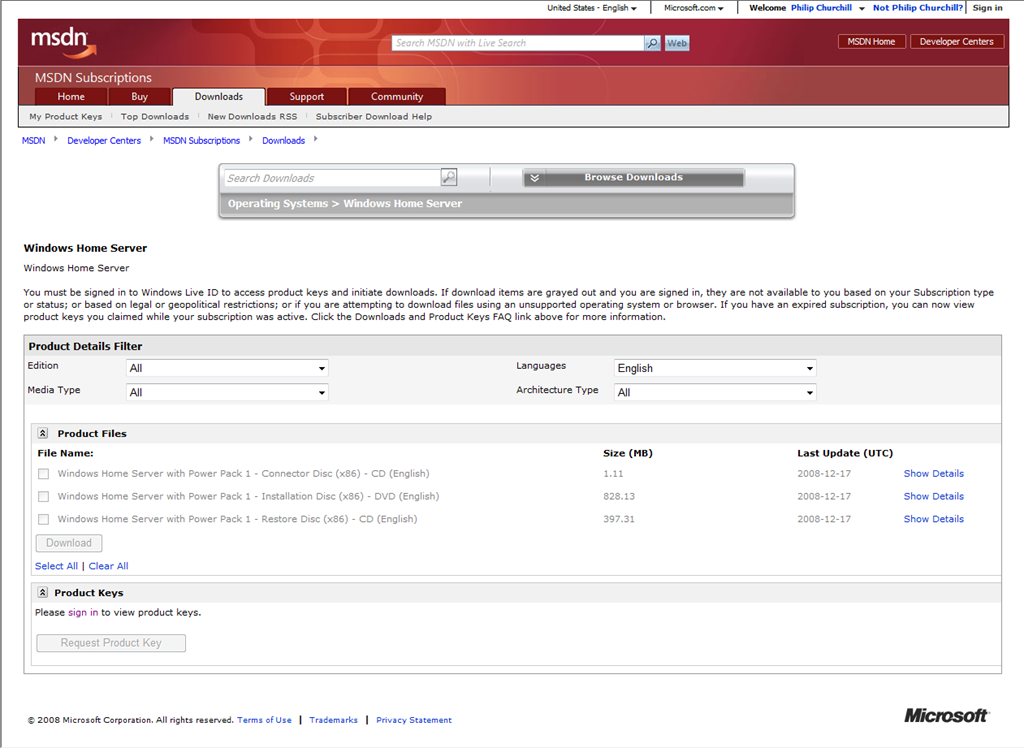Click the Developer Centers button

point(956,41)
